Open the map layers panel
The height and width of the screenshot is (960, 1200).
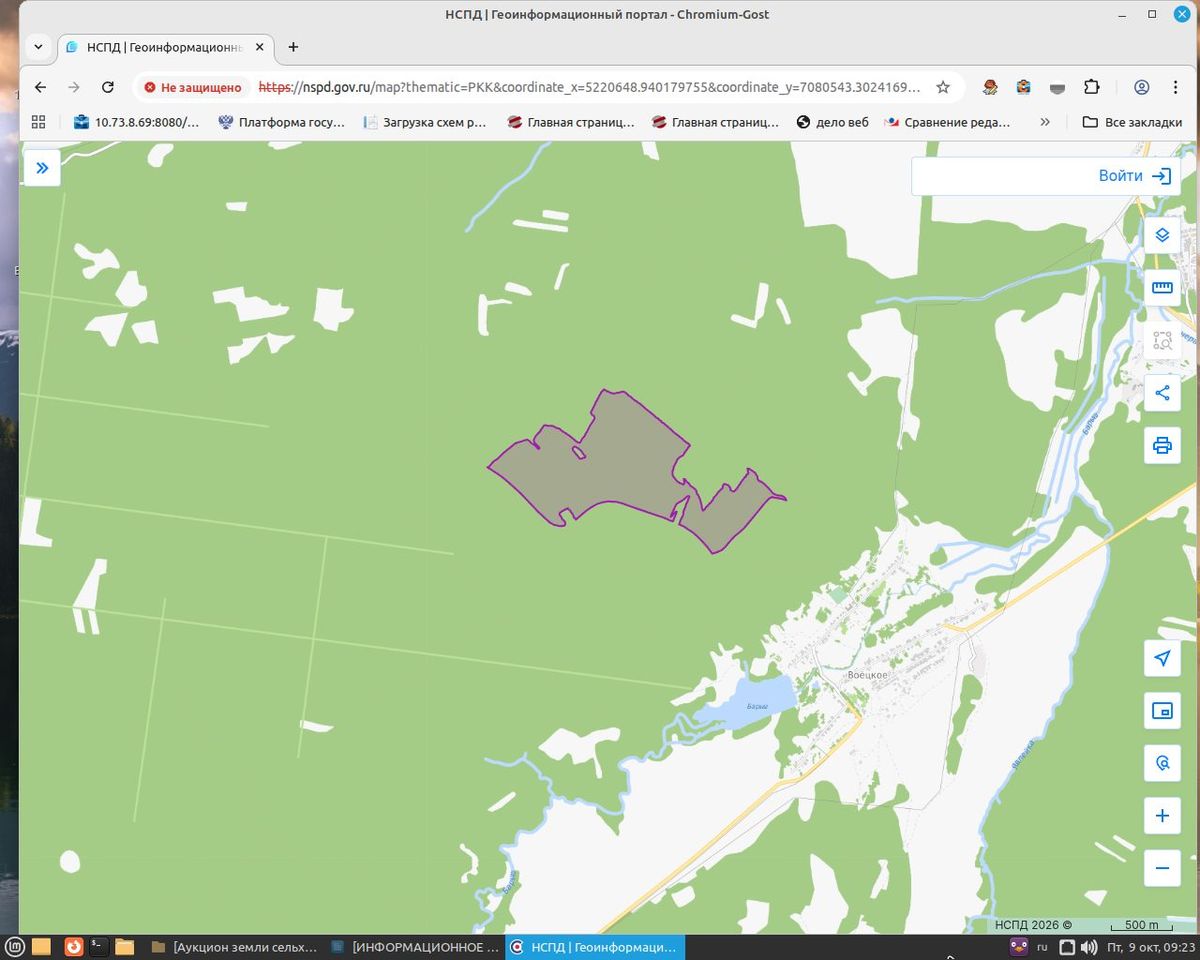pos(1162,235)
